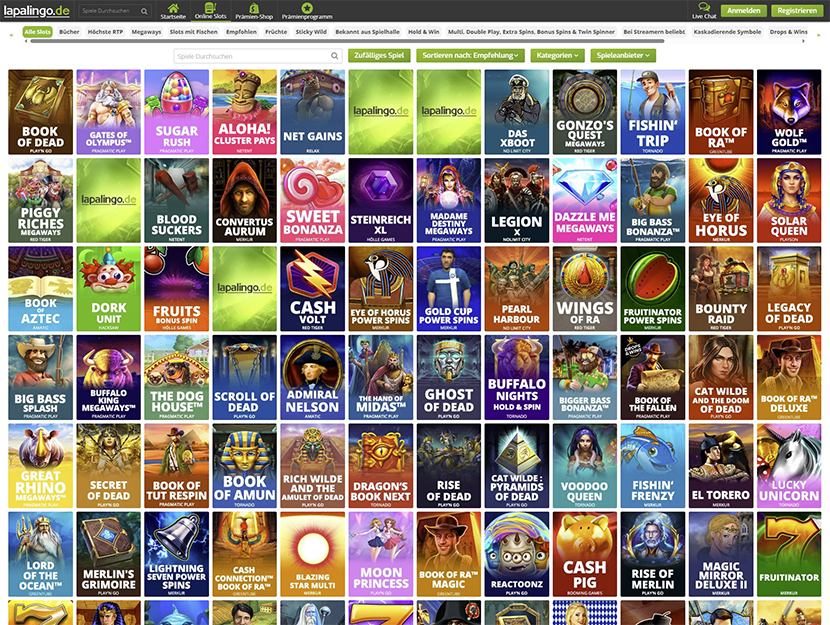Open the Legacy of Dead game
The width and height of the screenshot is (830, 625).
(789, 288)
